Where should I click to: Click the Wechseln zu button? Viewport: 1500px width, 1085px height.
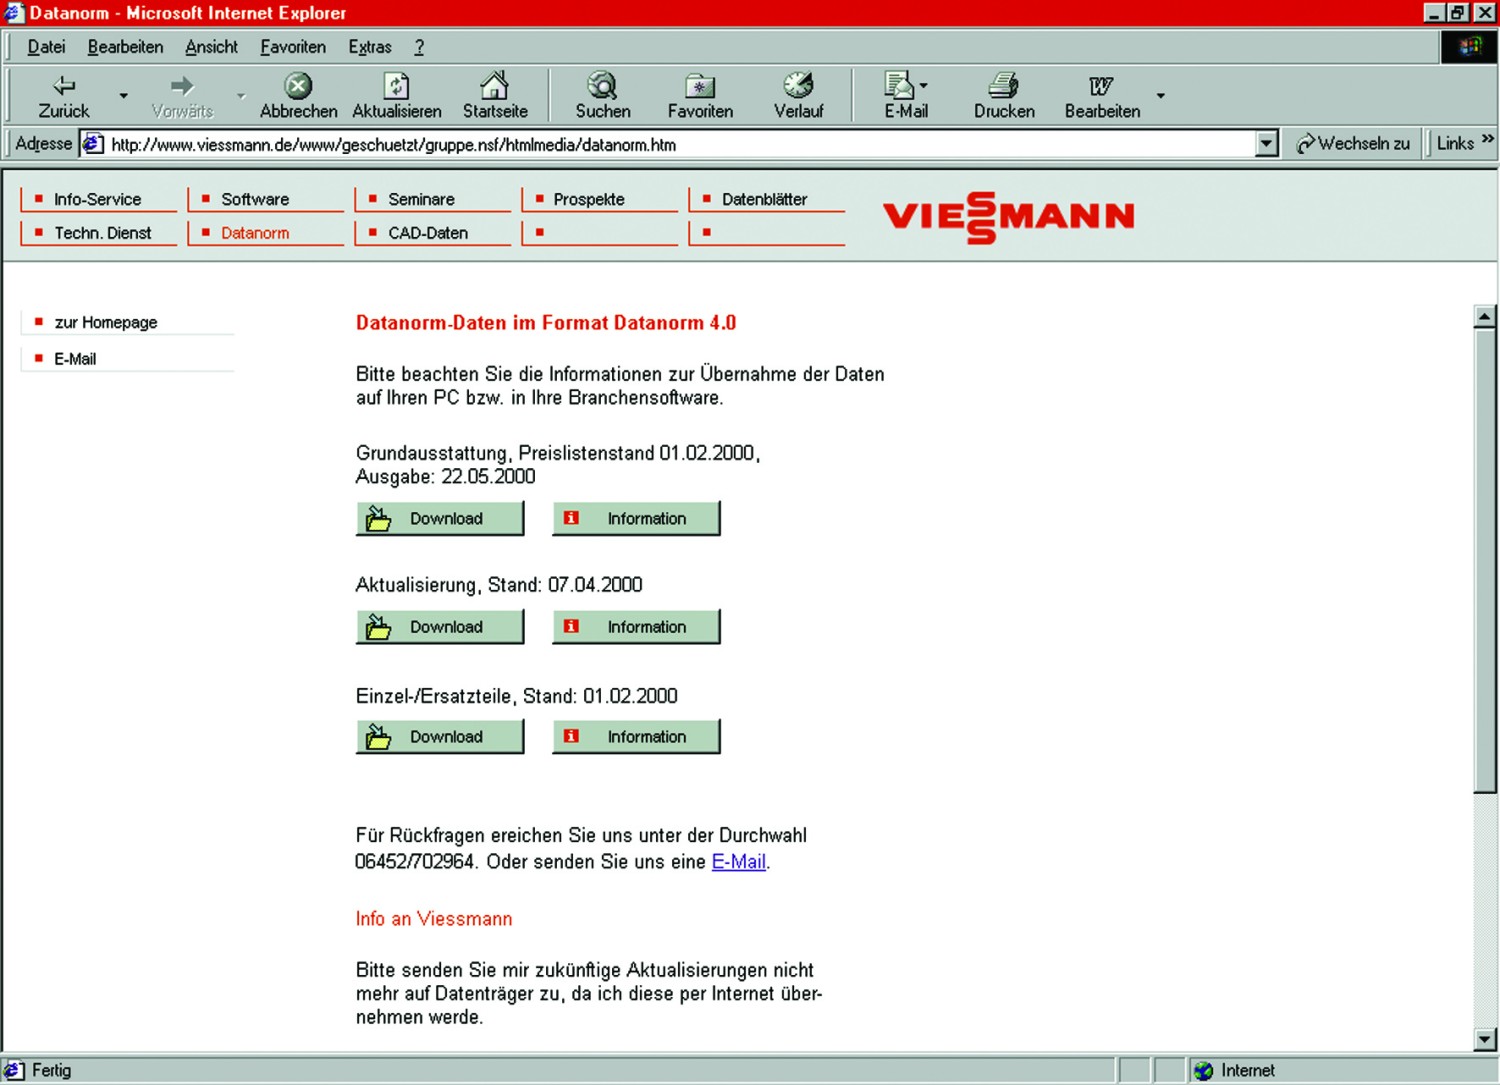[x=1353, y=144]
